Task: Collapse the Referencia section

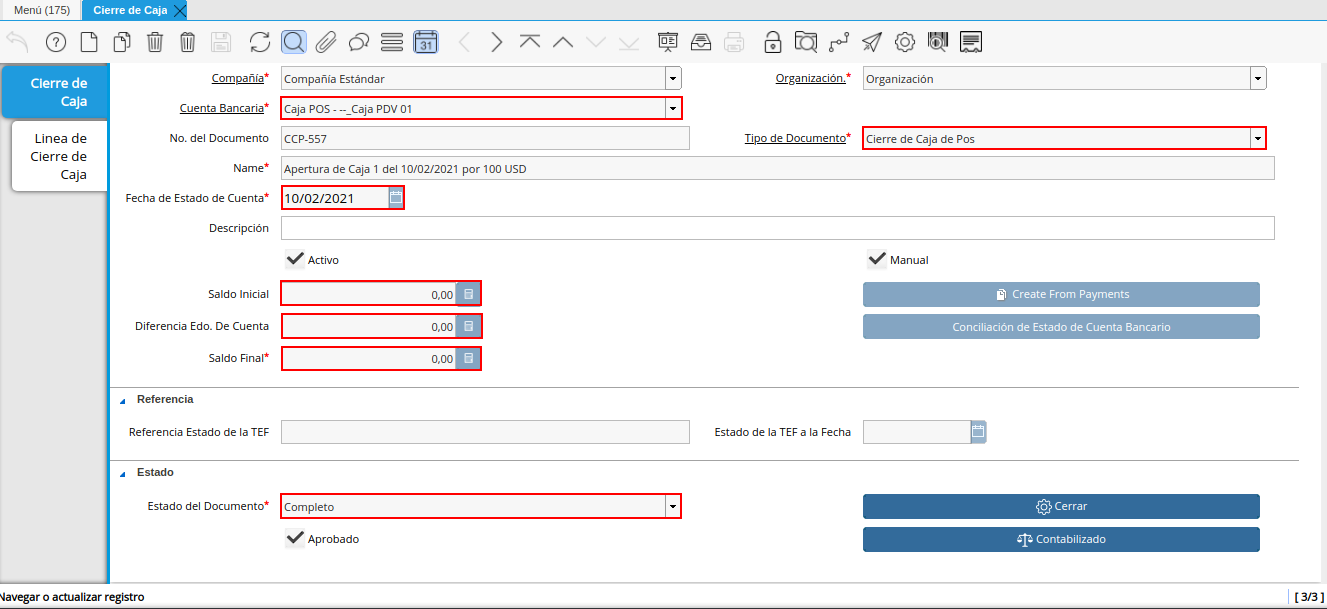Action: (123, 400)
